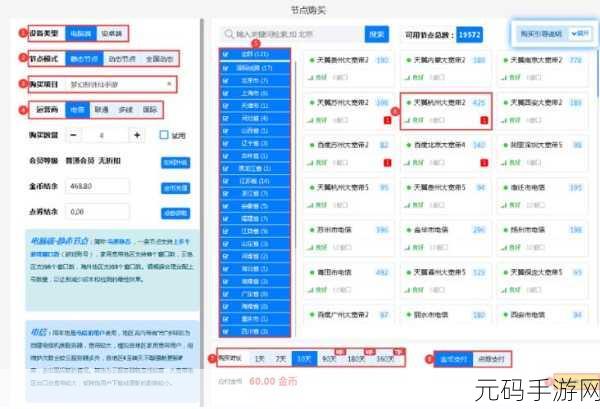600x409 pixels.
Task: Toggle the 海南省 region checkbox
Action: point(225,306)
